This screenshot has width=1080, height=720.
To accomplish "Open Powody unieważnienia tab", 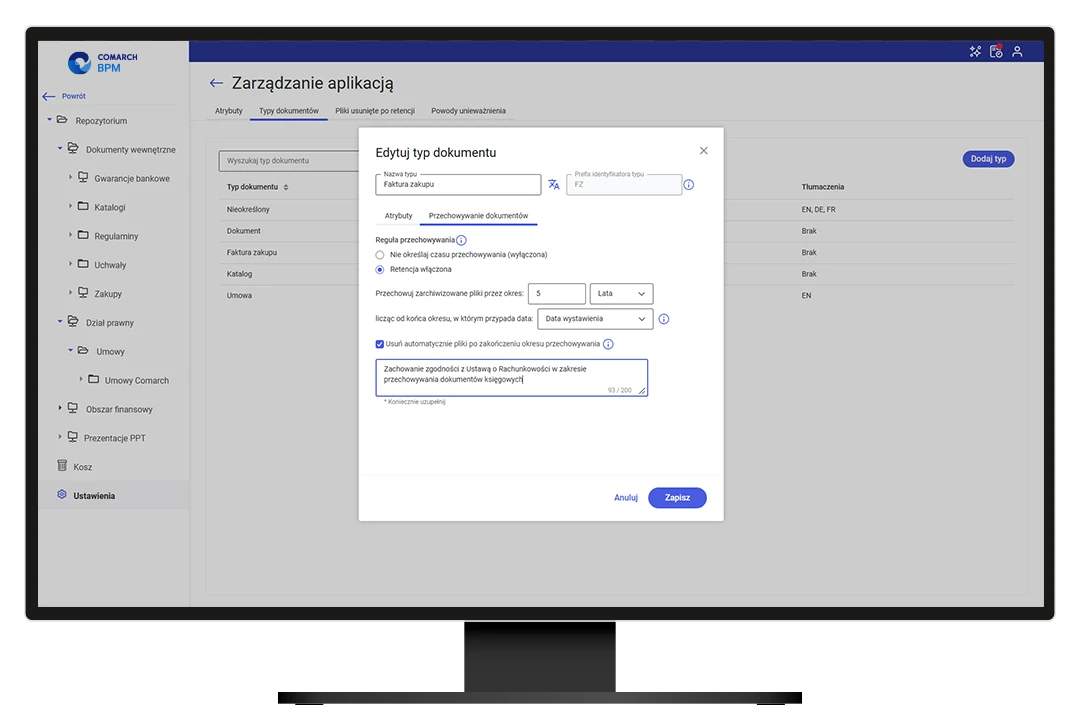I will pyautogui.click(x=468, y=111).
